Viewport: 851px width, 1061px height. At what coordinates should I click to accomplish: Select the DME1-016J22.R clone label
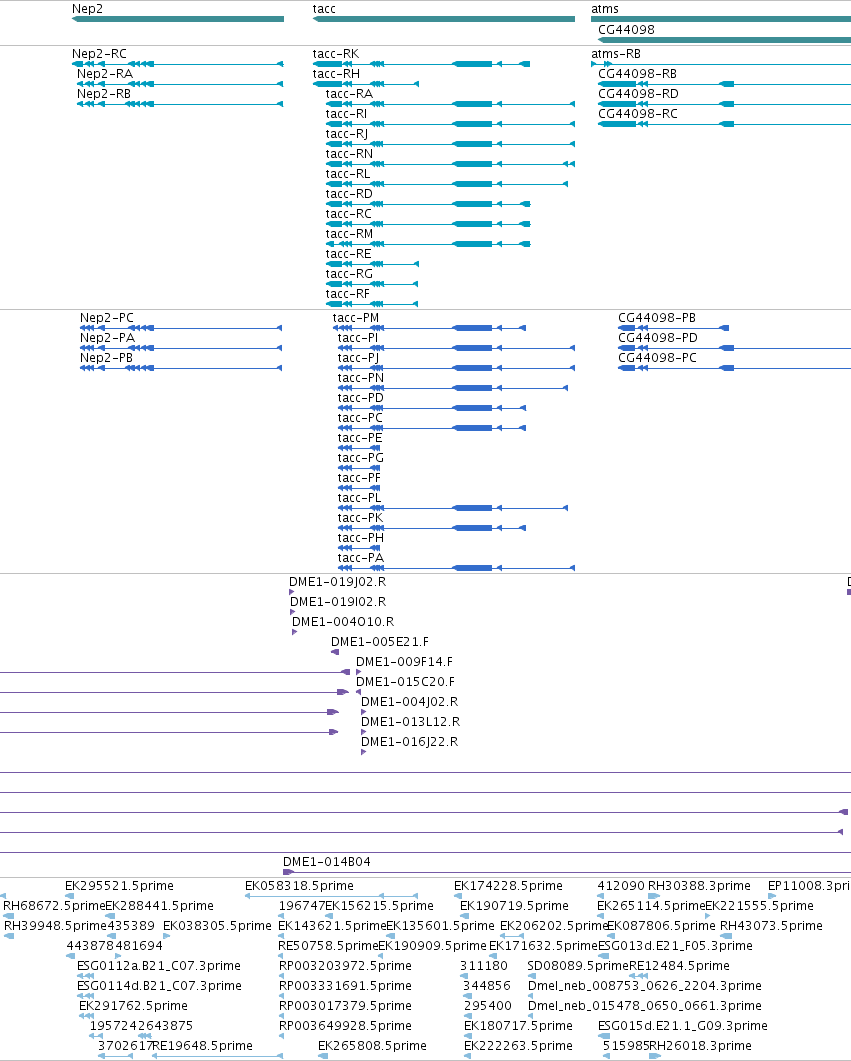click(409, 742)
